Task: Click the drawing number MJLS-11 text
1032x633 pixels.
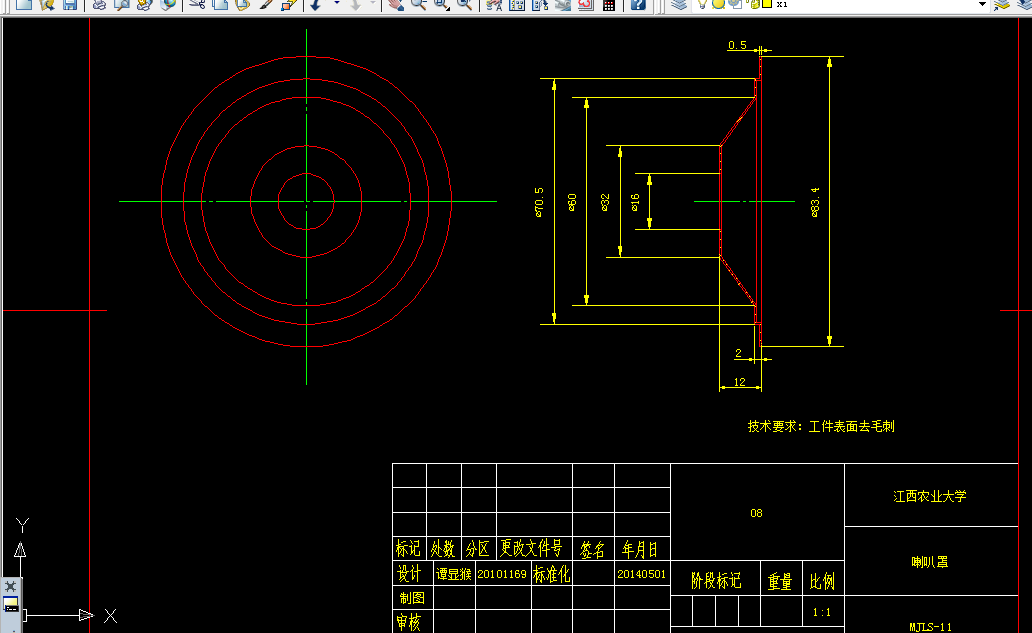Action: 930,627
